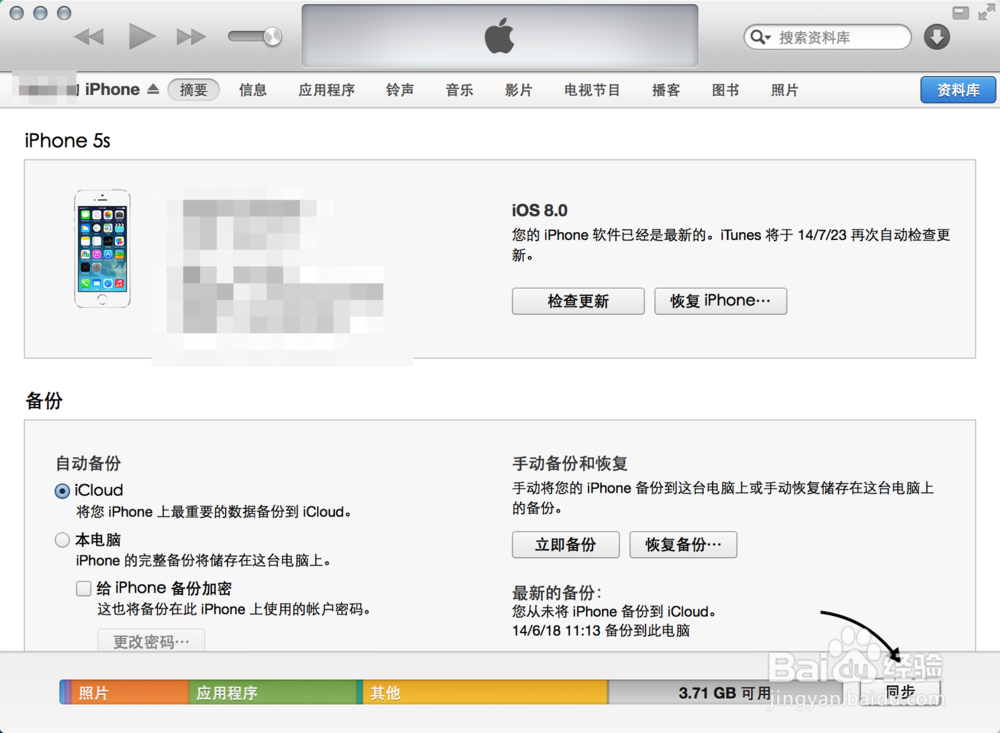1000x733 pixels.
Task: Click the 立即备份 button
Action: tap(566, 545)
